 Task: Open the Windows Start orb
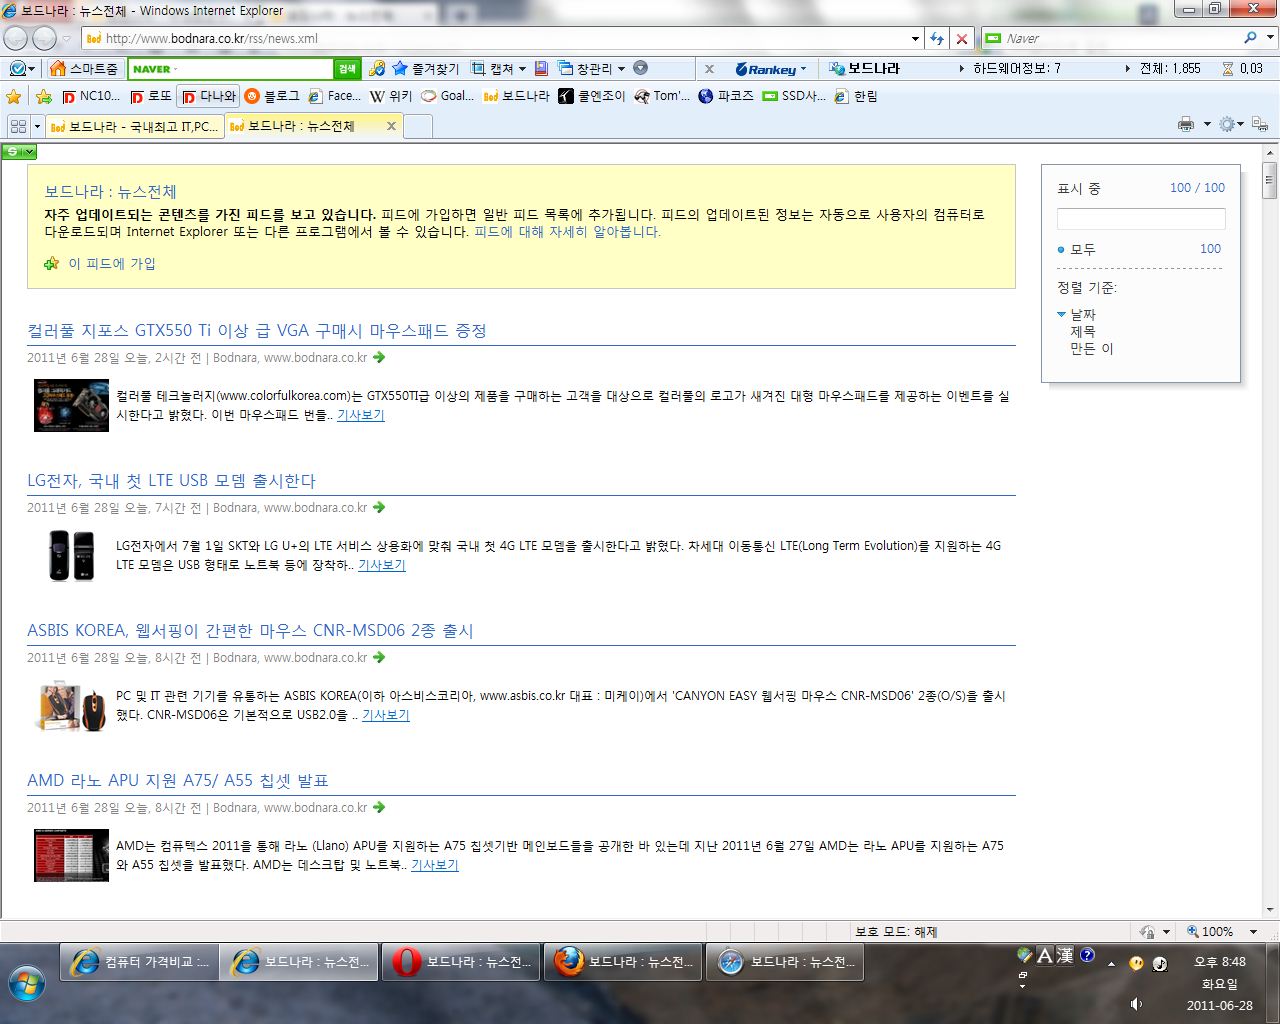(27, 983)
